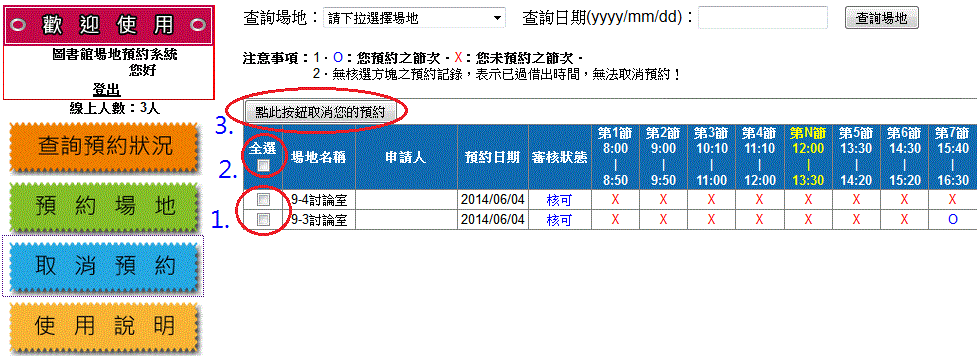Click the 第1節 X in 9-4討論室 row

point(615,200)
